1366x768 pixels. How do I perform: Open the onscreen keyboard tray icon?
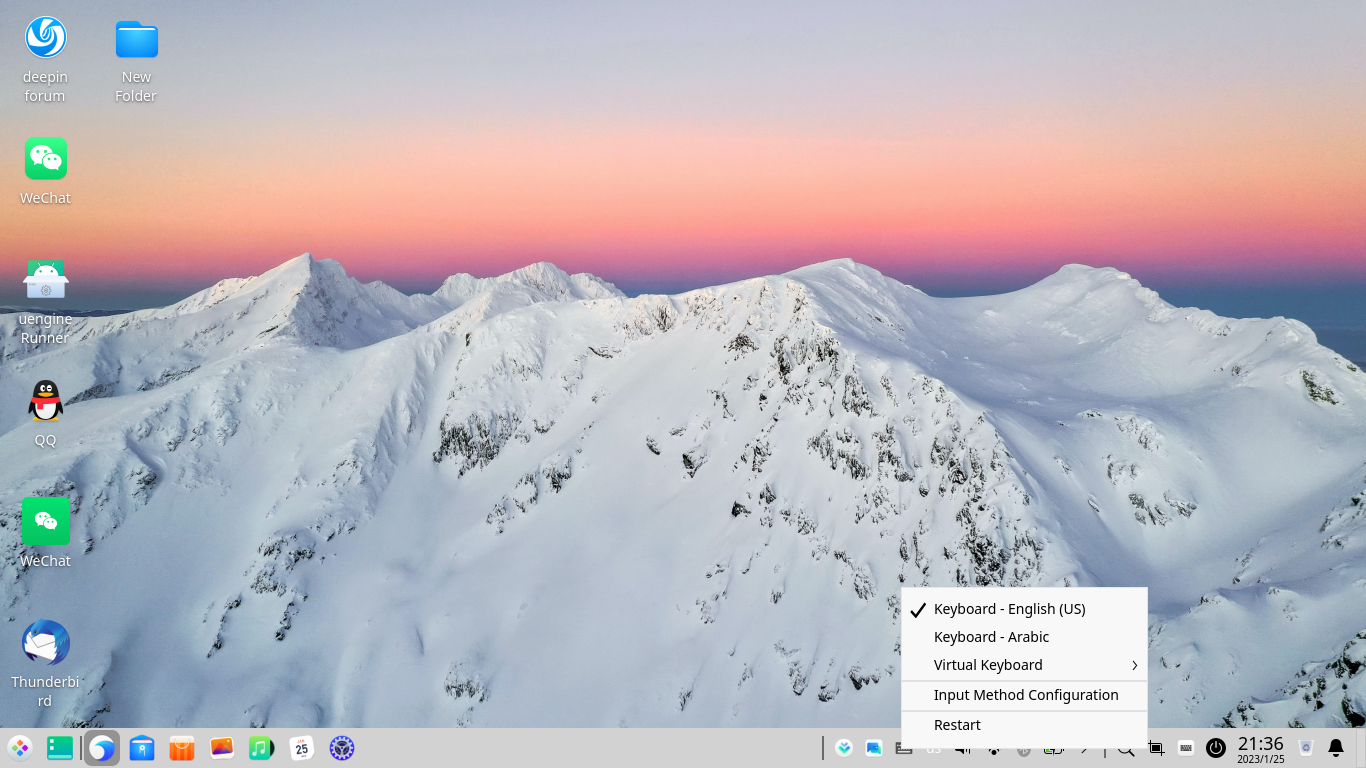[x=1186, y=748]
